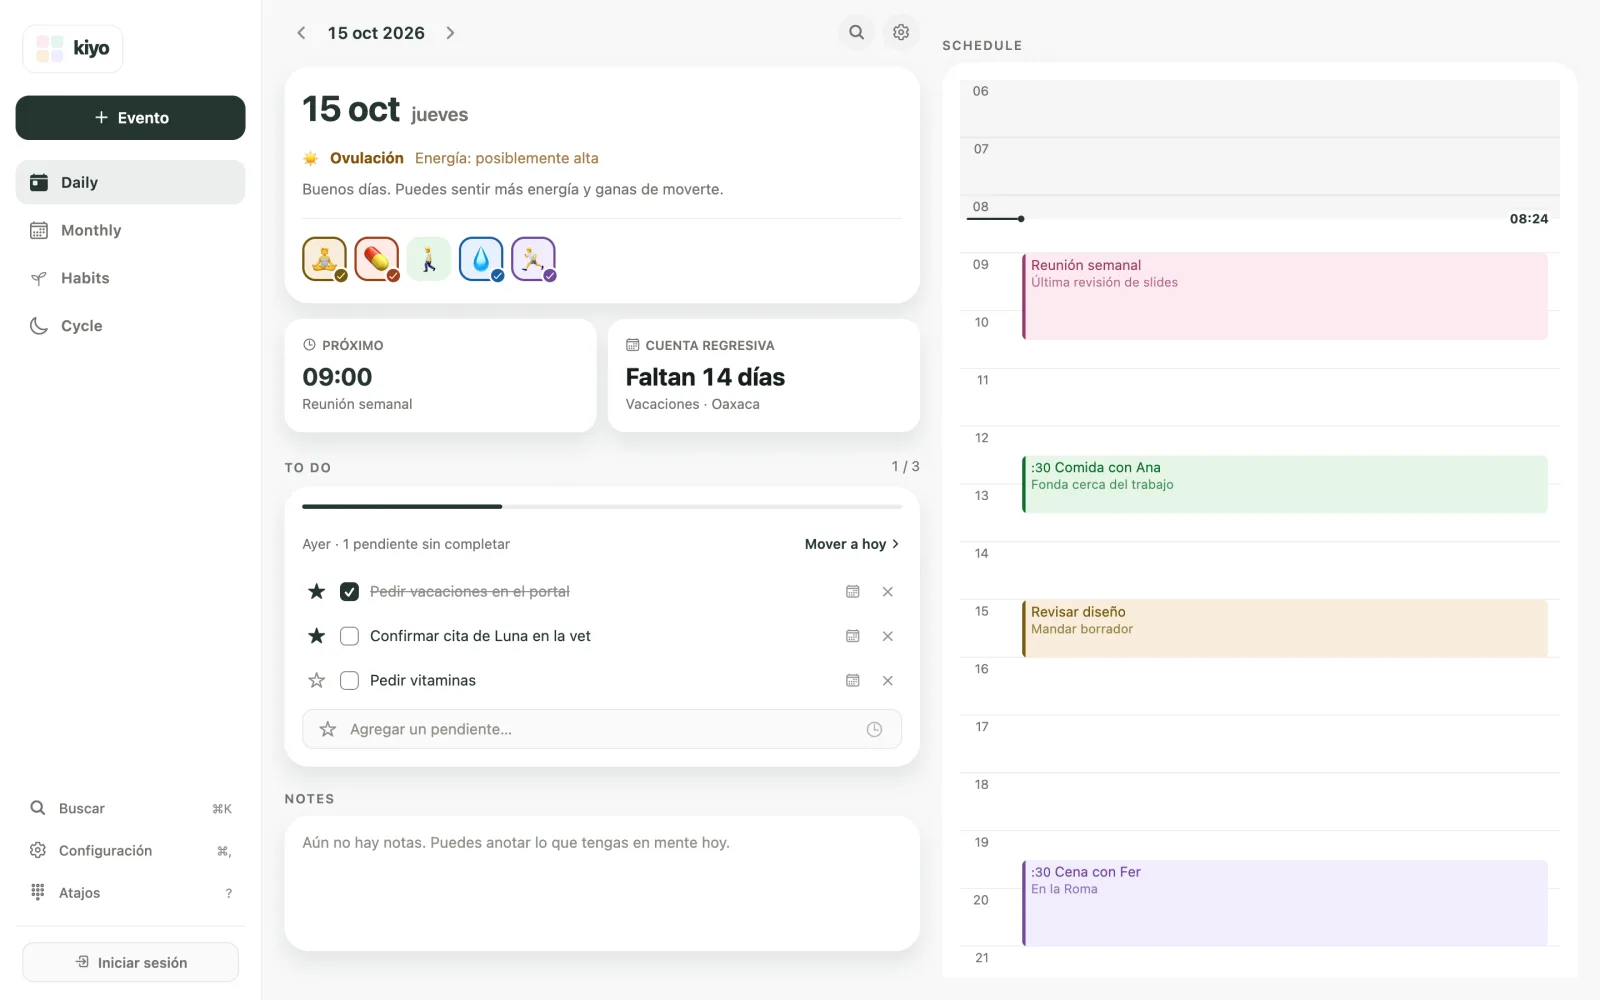Open 'Configuración' in the sidebar

[x=130, y=850]
